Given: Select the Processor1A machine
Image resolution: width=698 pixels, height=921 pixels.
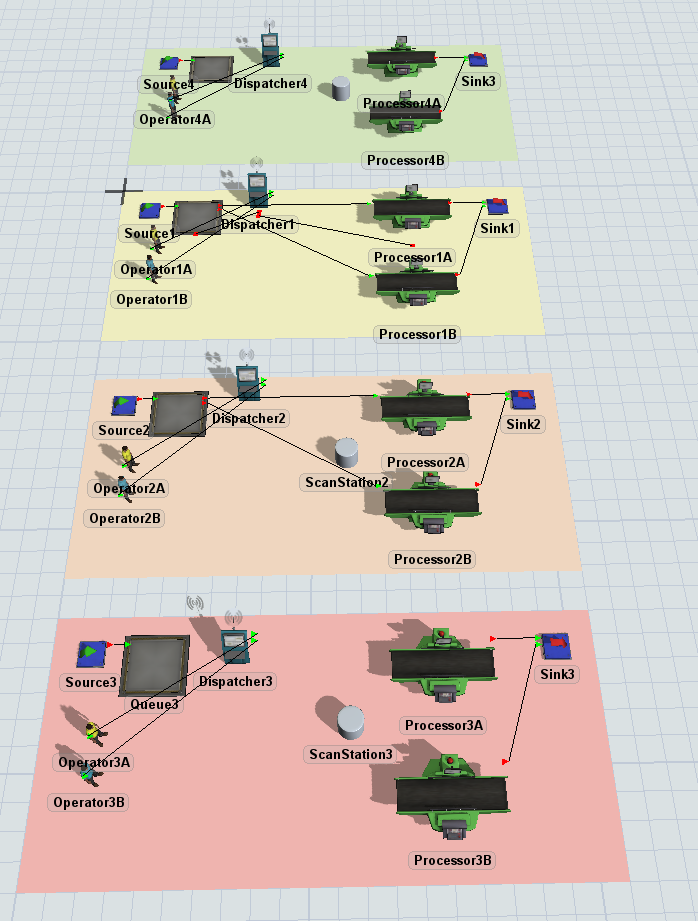Looking at the screenshot, I should click(412, 209).
